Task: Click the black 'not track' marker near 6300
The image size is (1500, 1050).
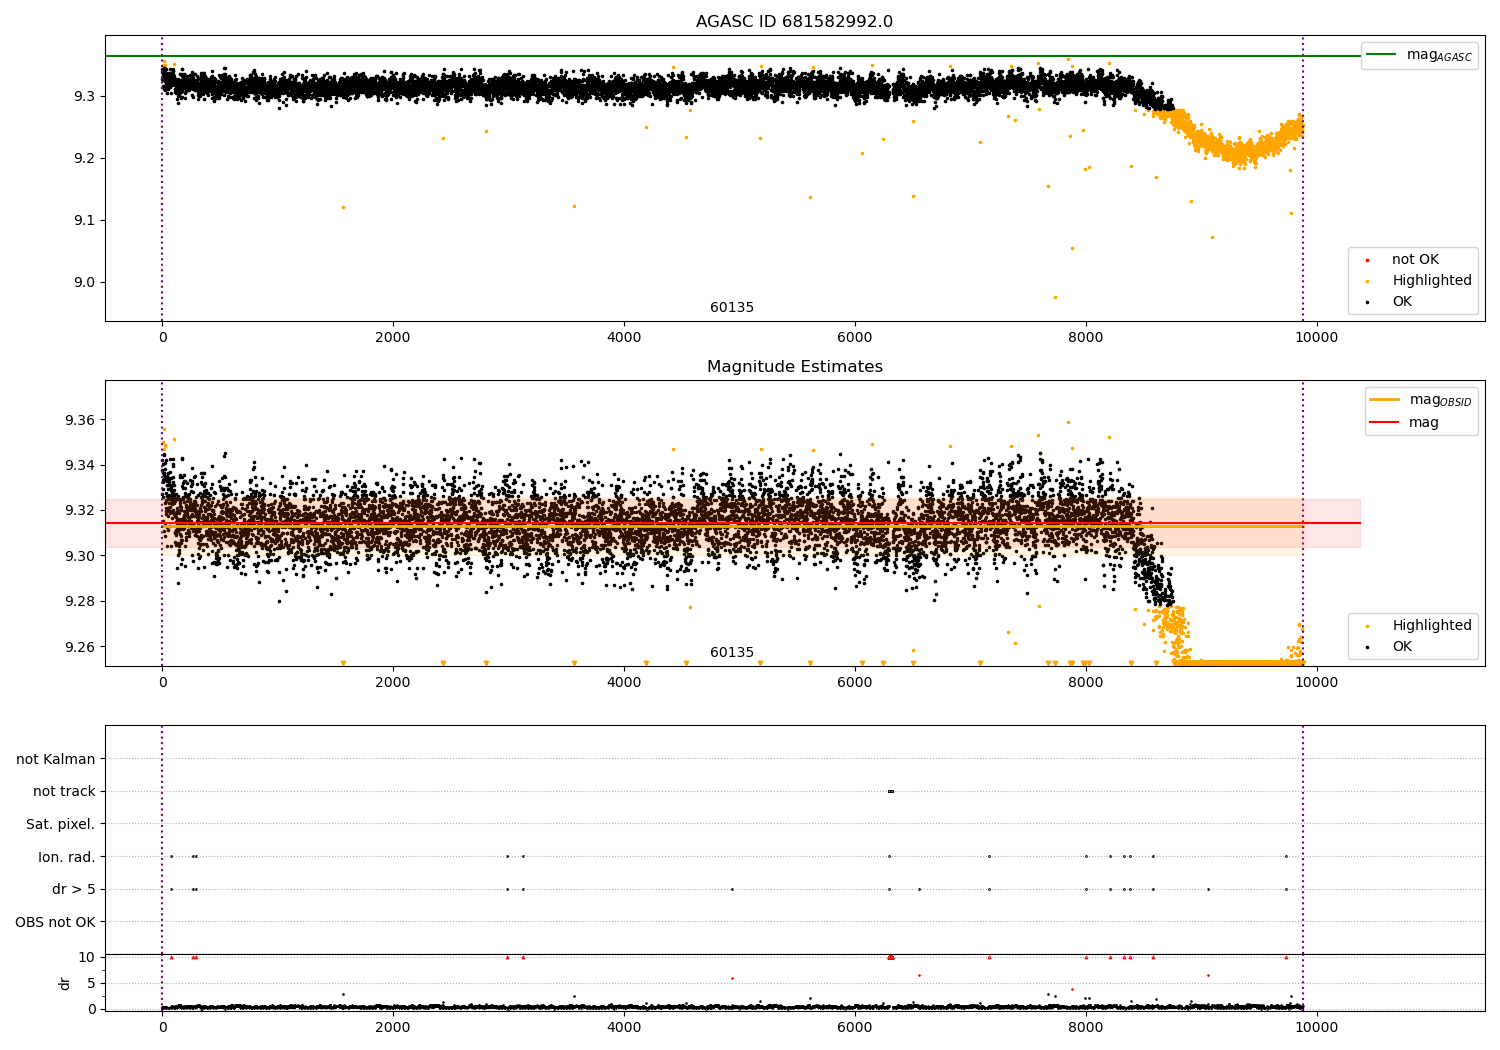Action: coord(890,792)
